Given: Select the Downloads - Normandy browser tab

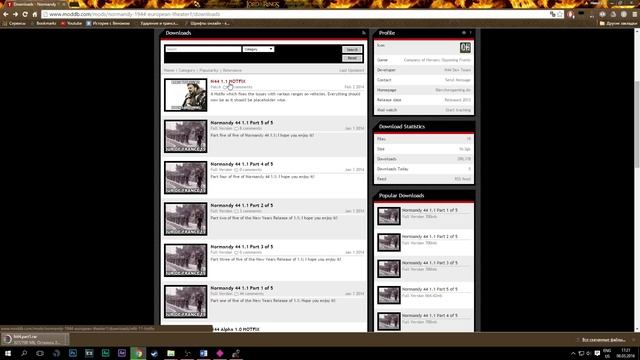Looking at the screenshot, I should [x=36, y=4].
